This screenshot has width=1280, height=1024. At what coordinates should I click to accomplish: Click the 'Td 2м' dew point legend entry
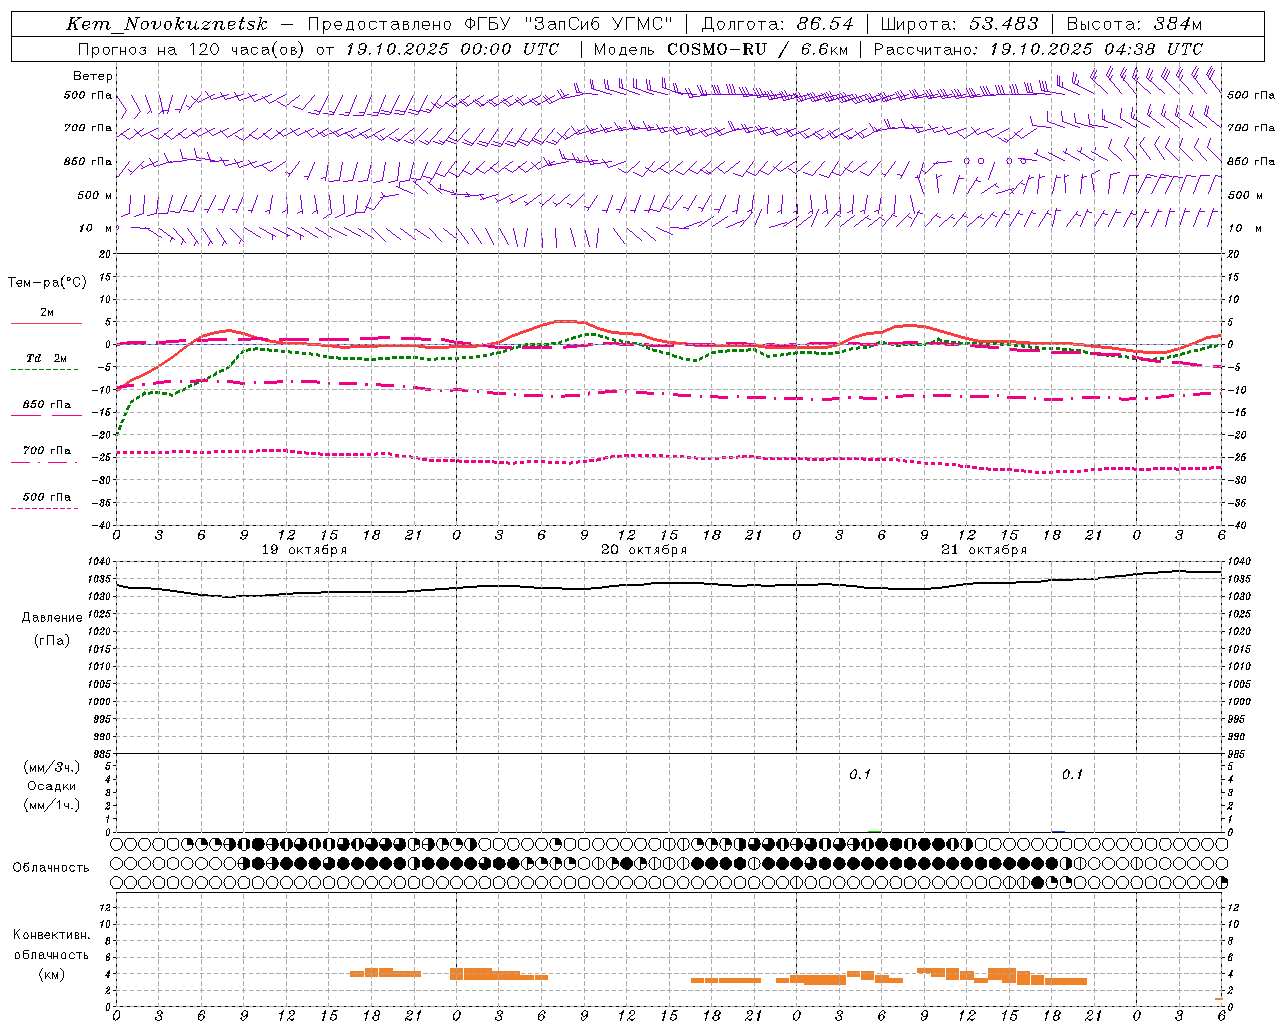click(46, 358)
